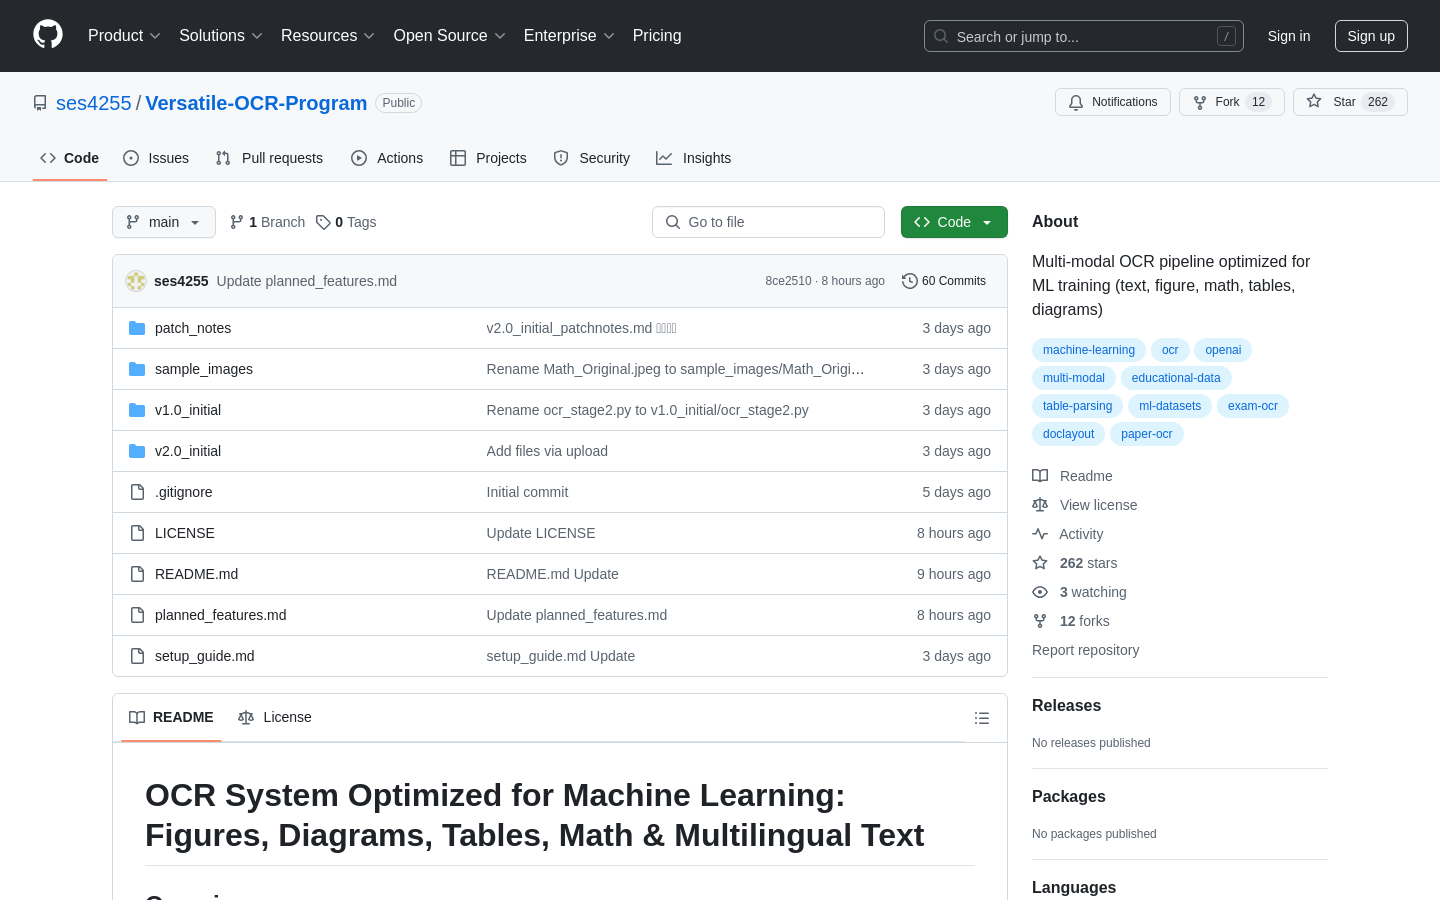Click the GitHub logo icon
The height and width of the screenshot is (900, 1440).
[48, 35]
